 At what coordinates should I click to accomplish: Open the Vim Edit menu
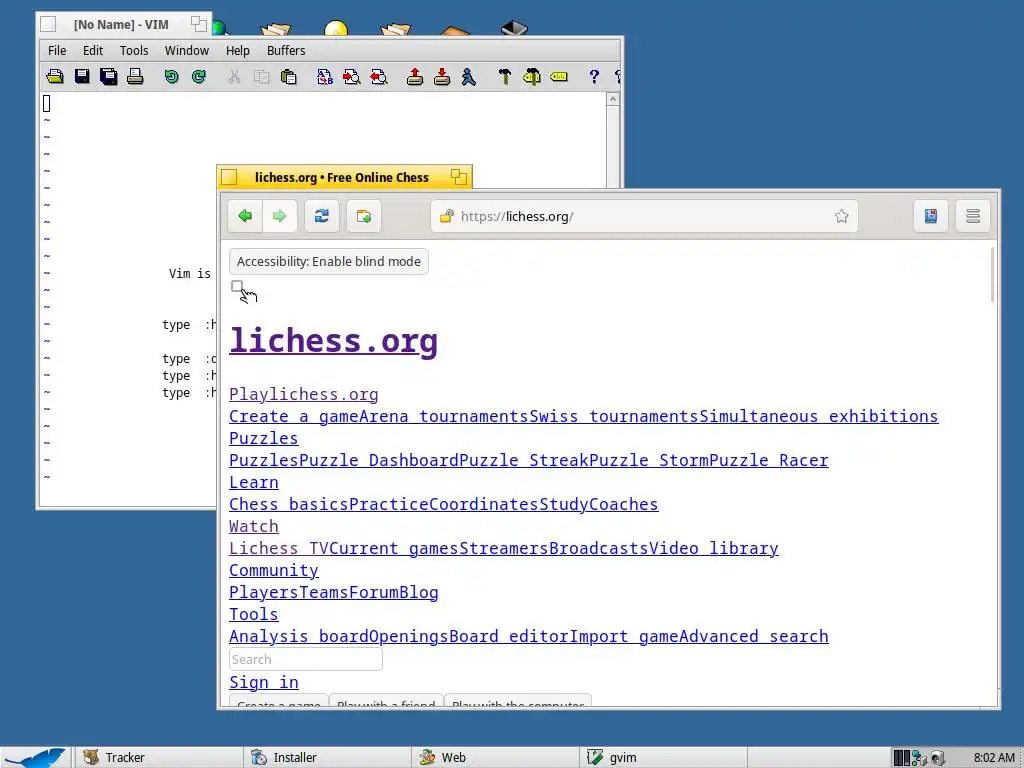click(93, 50)
